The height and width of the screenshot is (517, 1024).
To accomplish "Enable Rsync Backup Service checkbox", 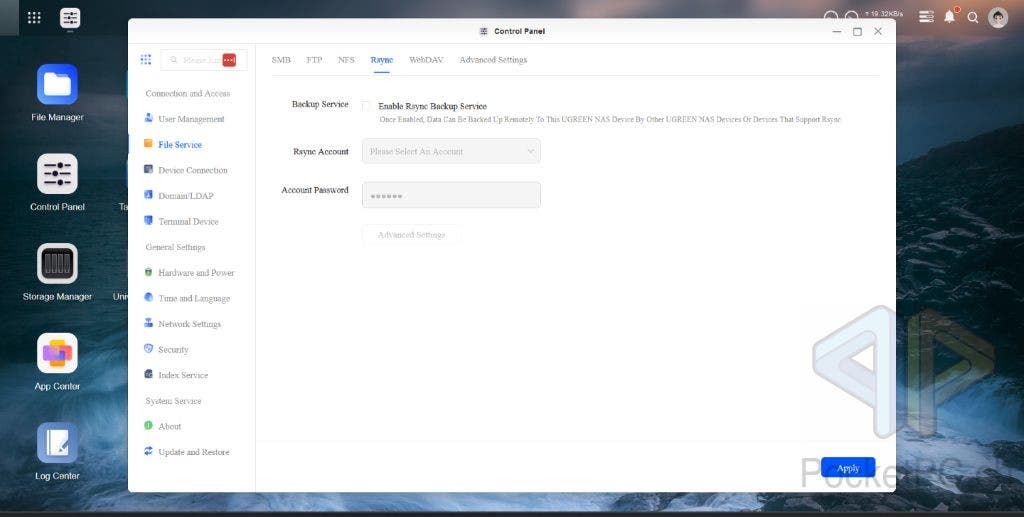I will (x=366, y=106).
